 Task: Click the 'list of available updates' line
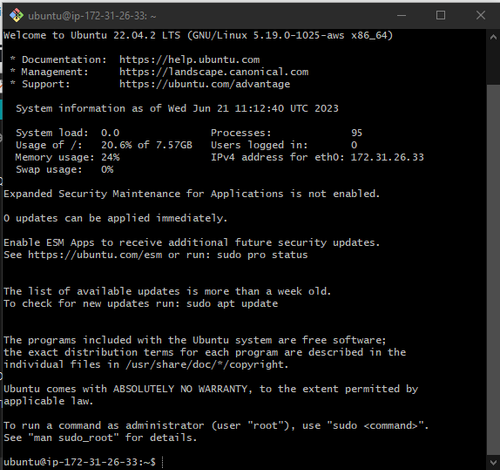click(167, 291)
